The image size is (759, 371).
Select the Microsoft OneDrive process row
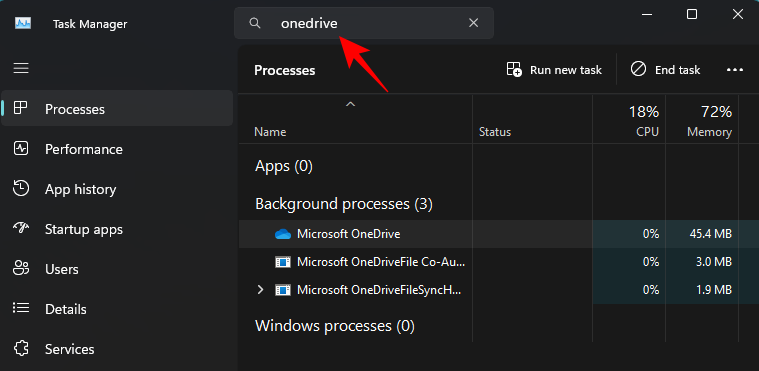499,234
